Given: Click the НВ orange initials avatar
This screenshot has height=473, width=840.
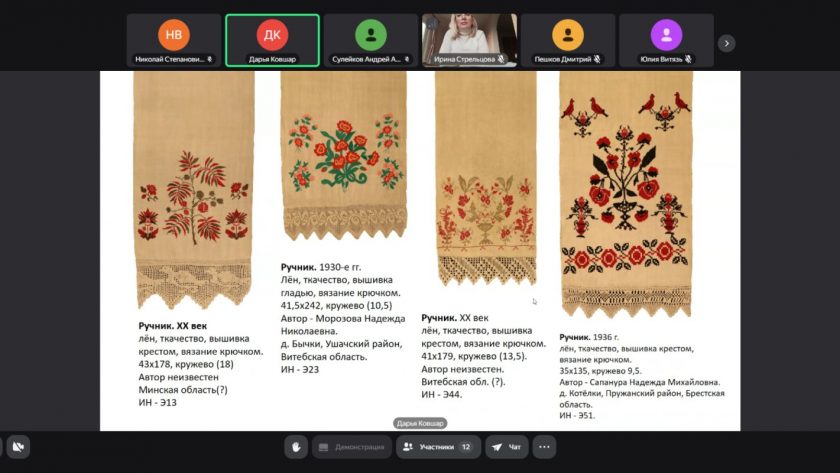Looking at the screenshot, I should 174,34.
